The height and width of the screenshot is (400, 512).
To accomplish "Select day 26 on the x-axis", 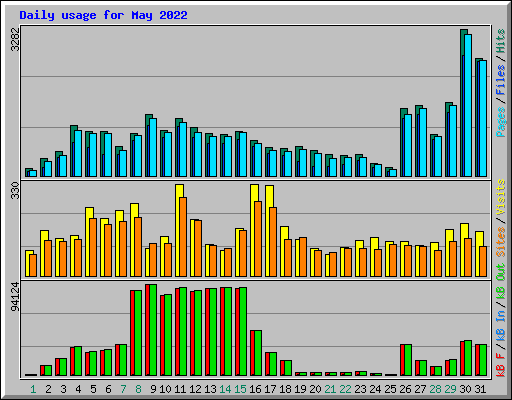I will [x=405, y=389].
